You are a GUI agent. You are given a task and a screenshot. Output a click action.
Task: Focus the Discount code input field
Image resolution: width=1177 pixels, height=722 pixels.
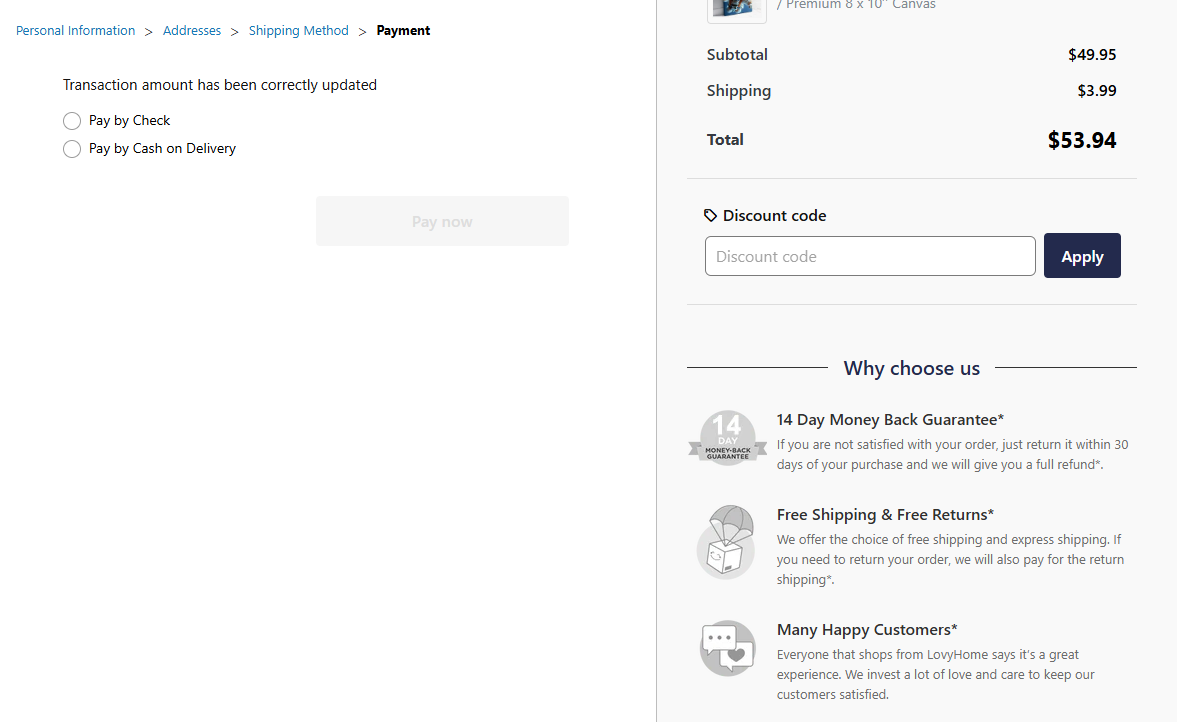[x=870, y=256]
